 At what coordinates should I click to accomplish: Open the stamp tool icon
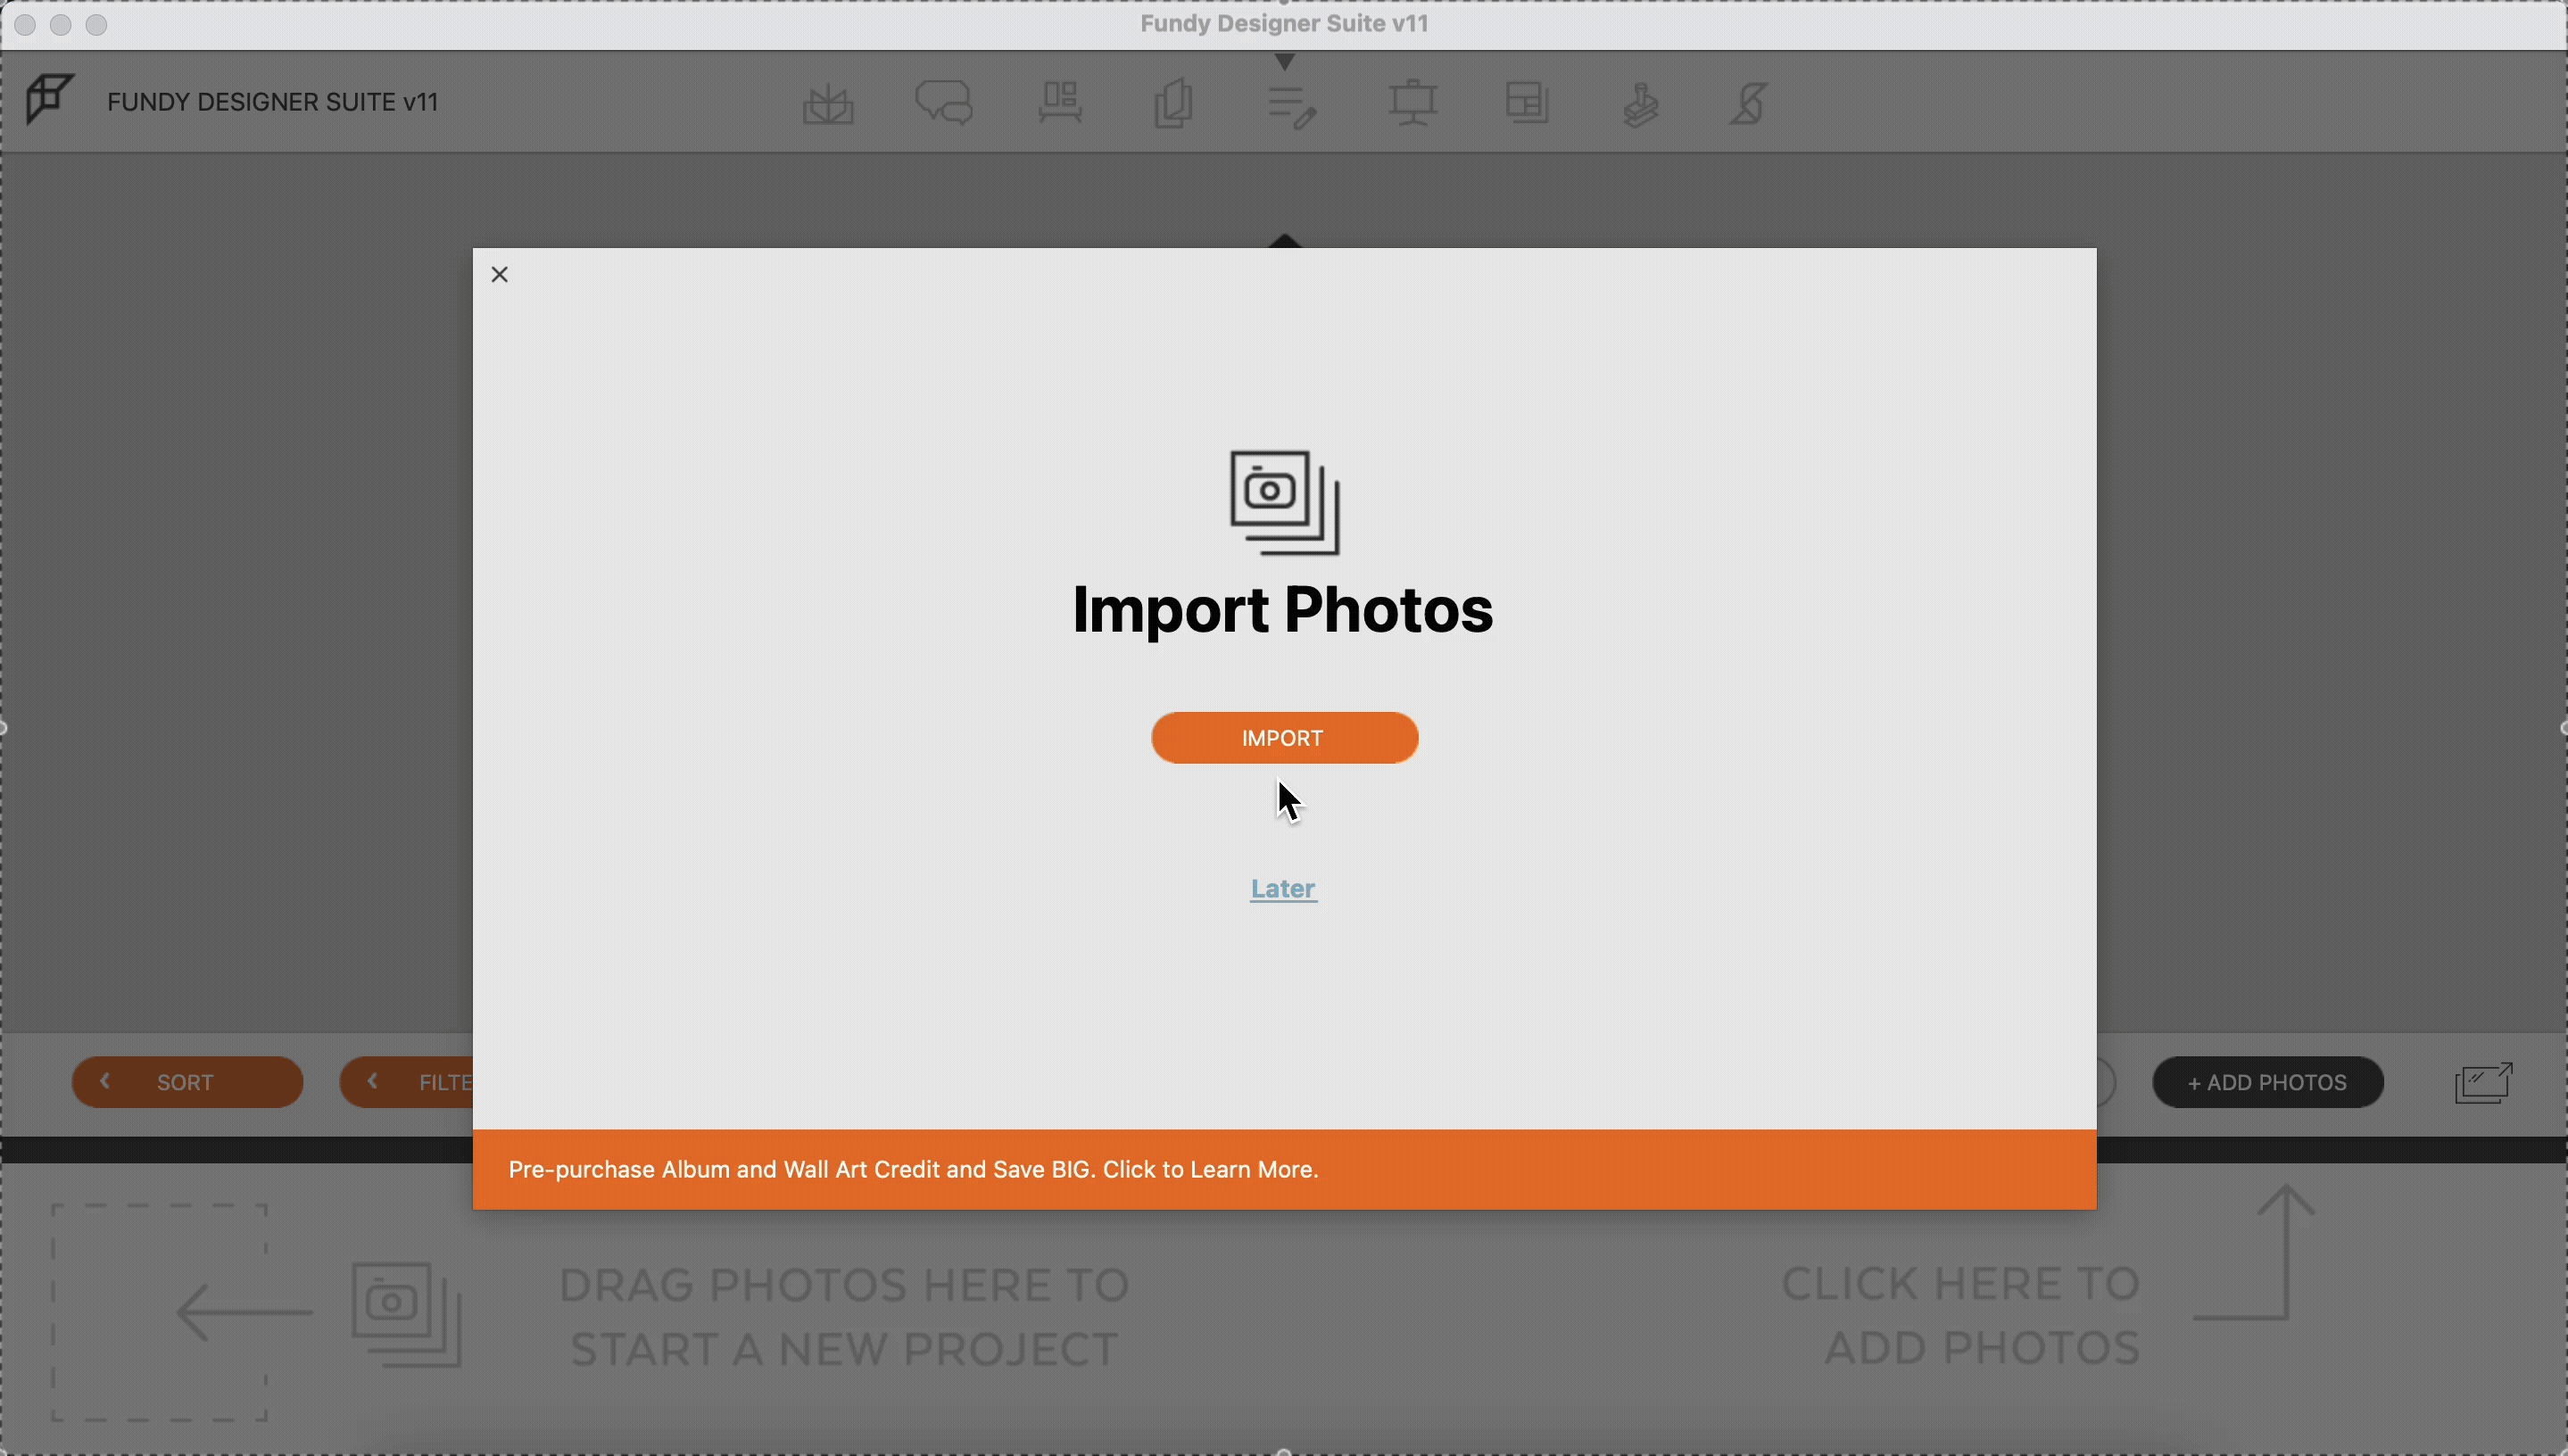tap(1640, 104)
